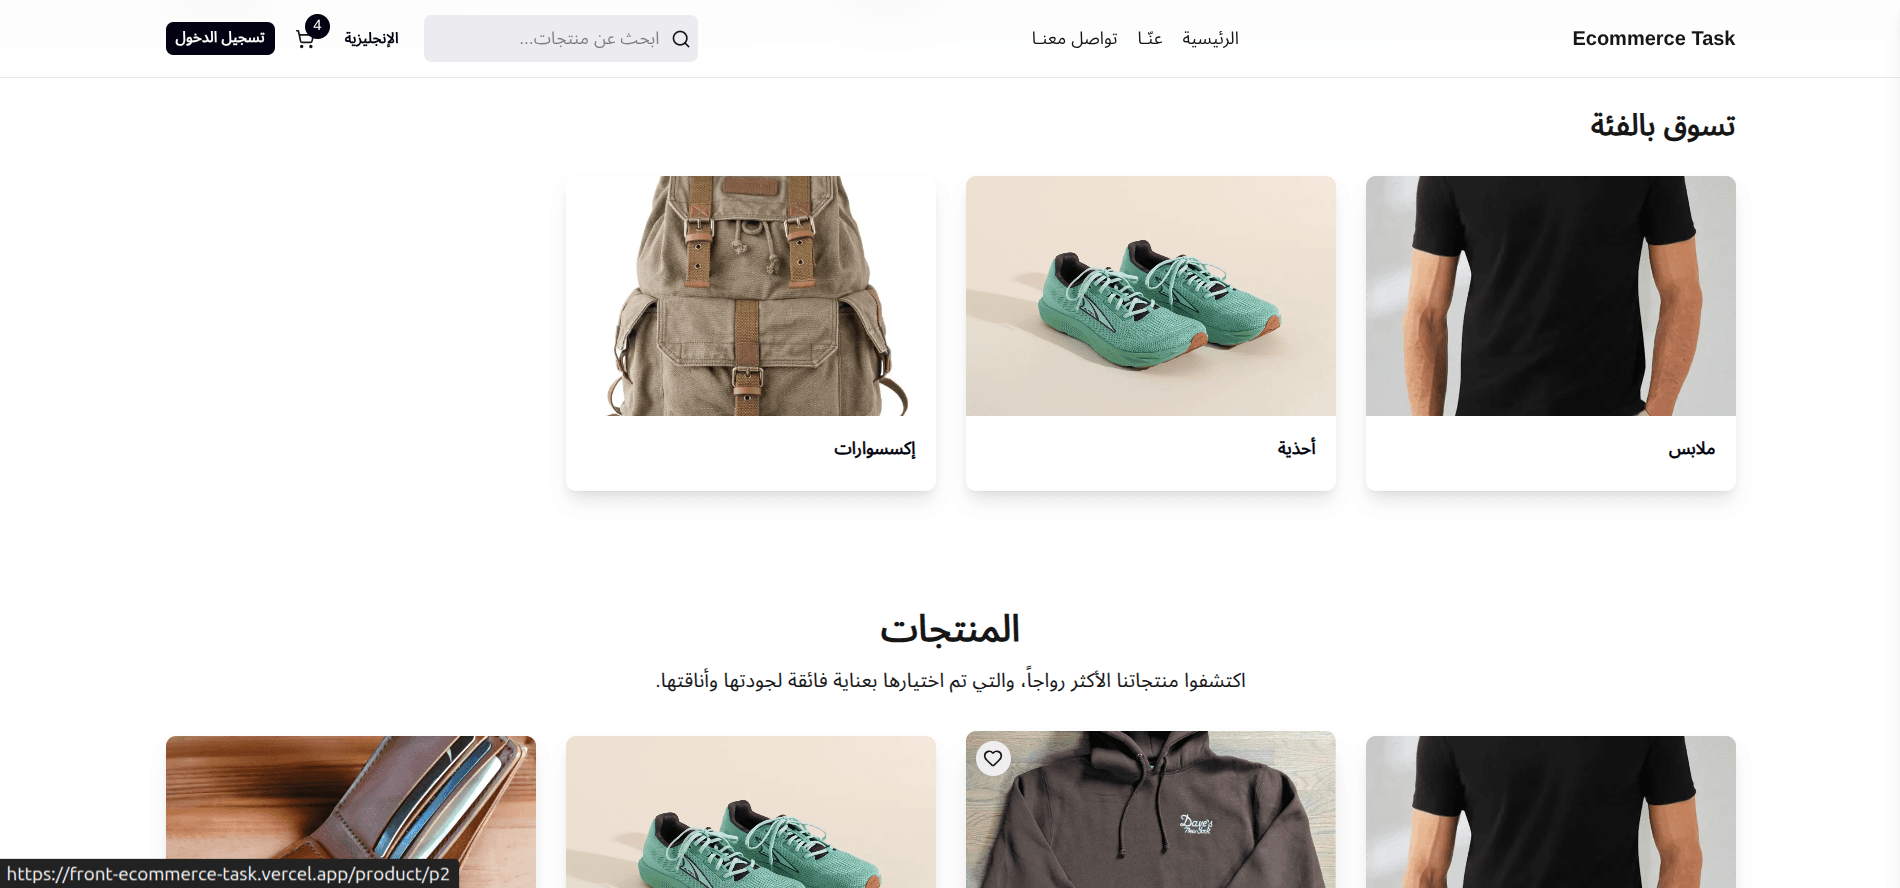1900x888 pixels.
Task: Open the green sneakers product card
Action: pyautogui.click(x=751, y=812)
